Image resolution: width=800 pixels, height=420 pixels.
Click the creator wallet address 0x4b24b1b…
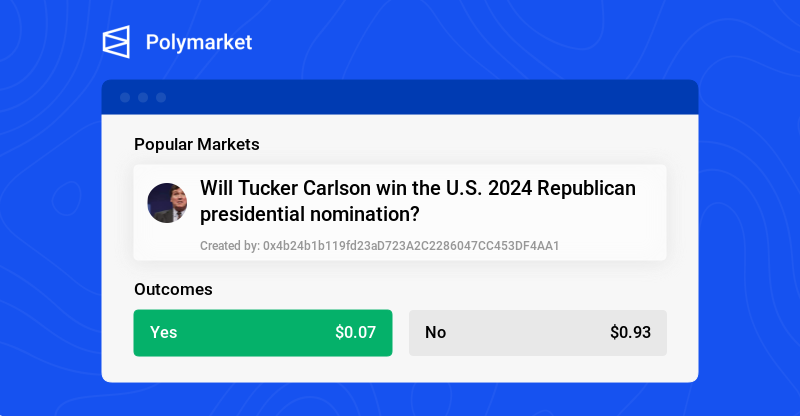410,245
